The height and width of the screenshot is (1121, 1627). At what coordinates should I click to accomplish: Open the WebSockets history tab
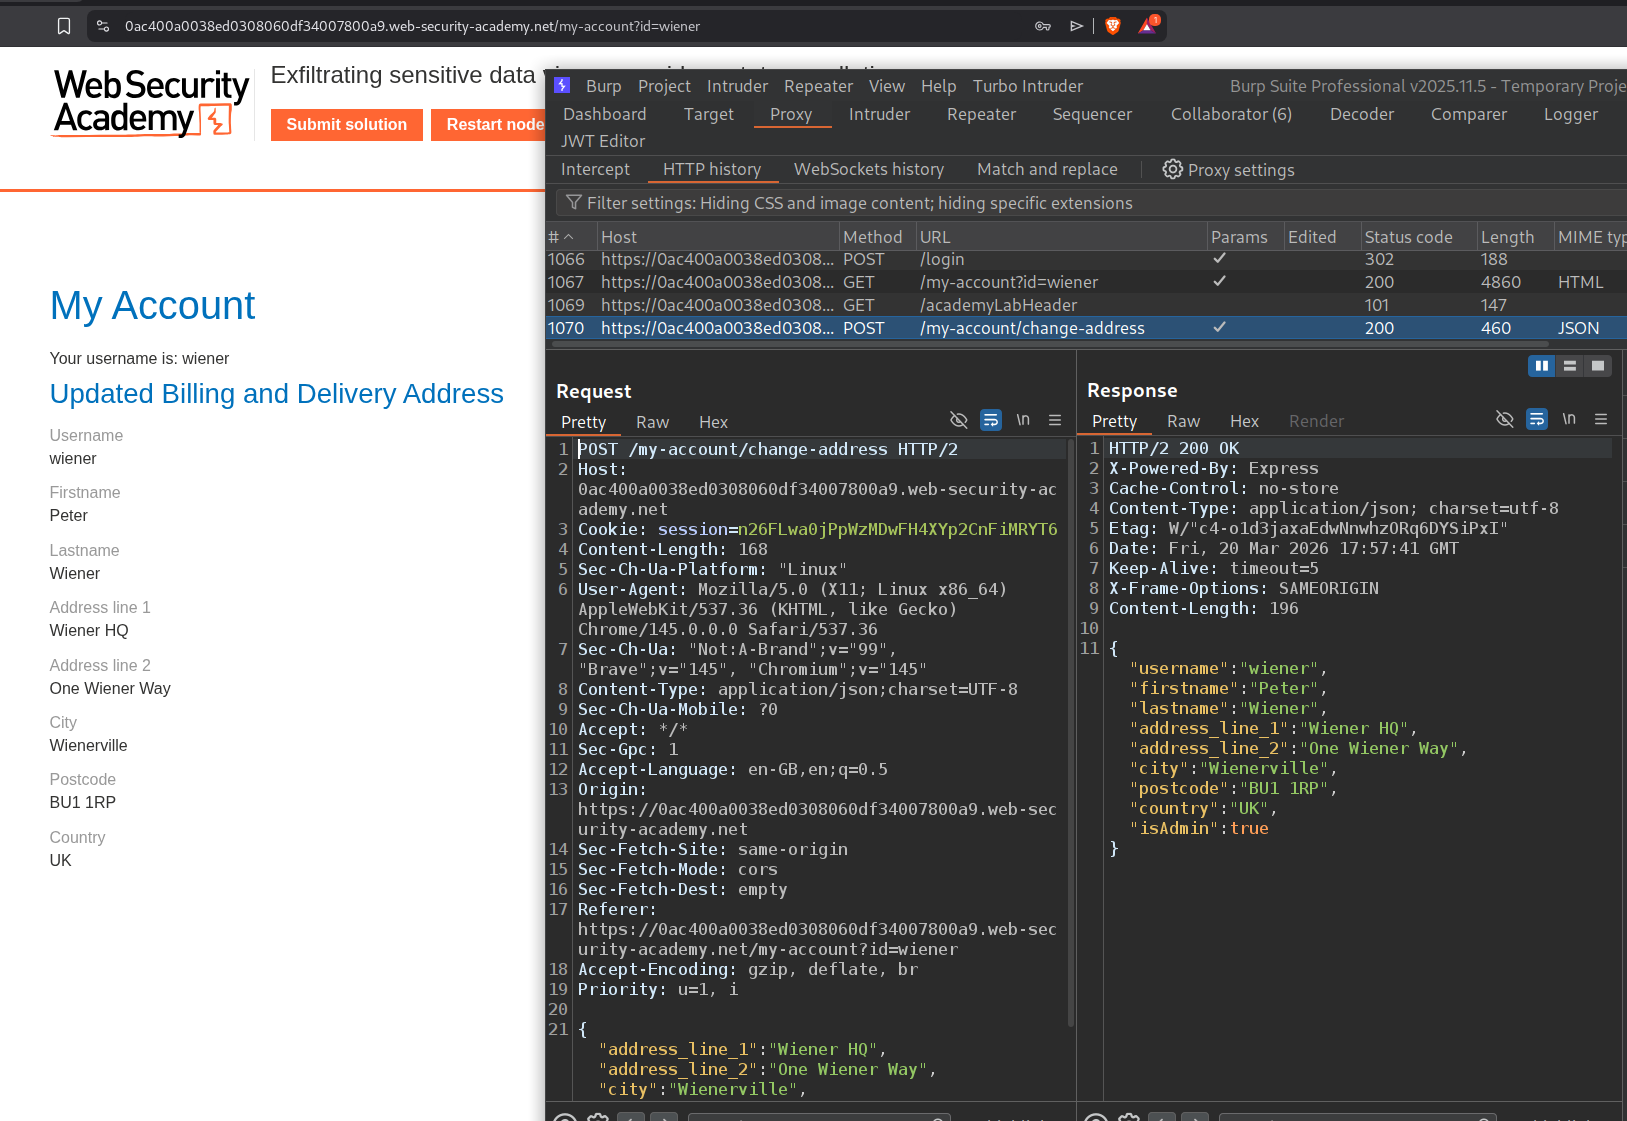(x=868, y=169)
